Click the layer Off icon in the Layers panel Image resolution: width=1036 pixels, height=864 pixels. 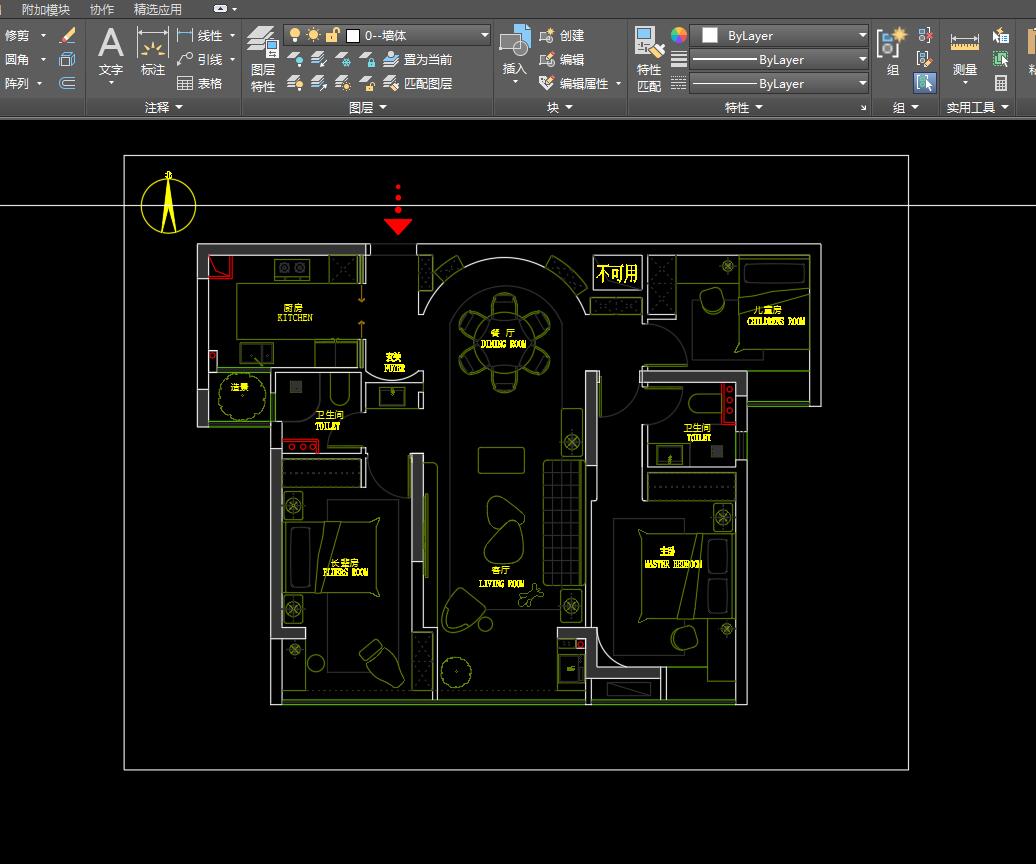295,60
